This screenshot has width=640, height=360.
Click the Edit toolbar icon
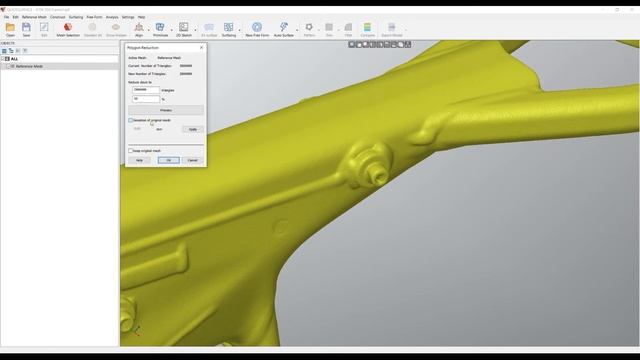pos(44,27)
